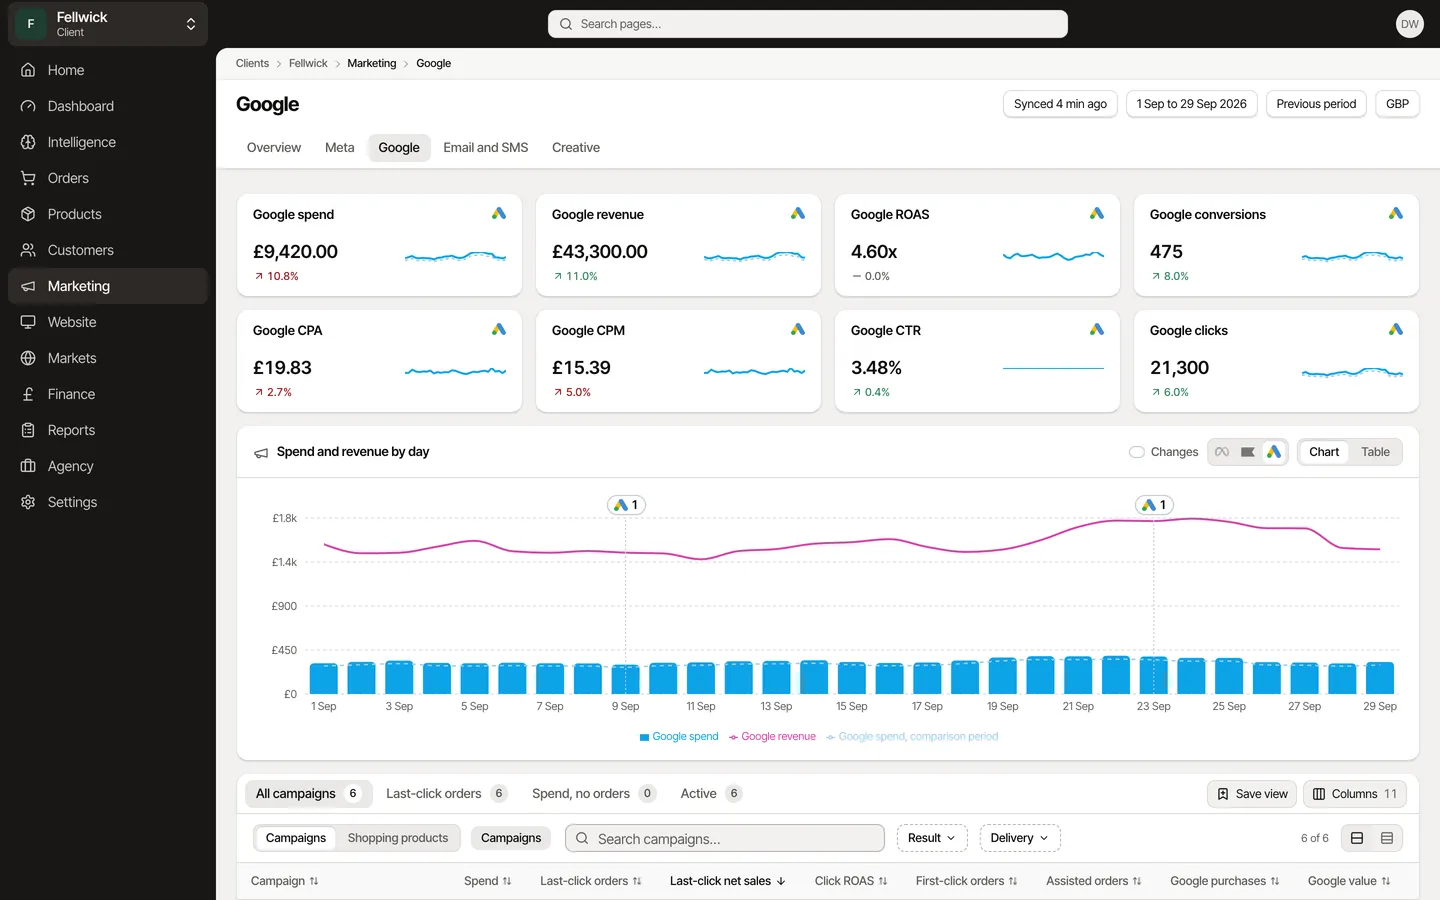Open the Email and SMS tab
The height and width of the screenshot is (900, 1440).
click(x=486, y=148)
